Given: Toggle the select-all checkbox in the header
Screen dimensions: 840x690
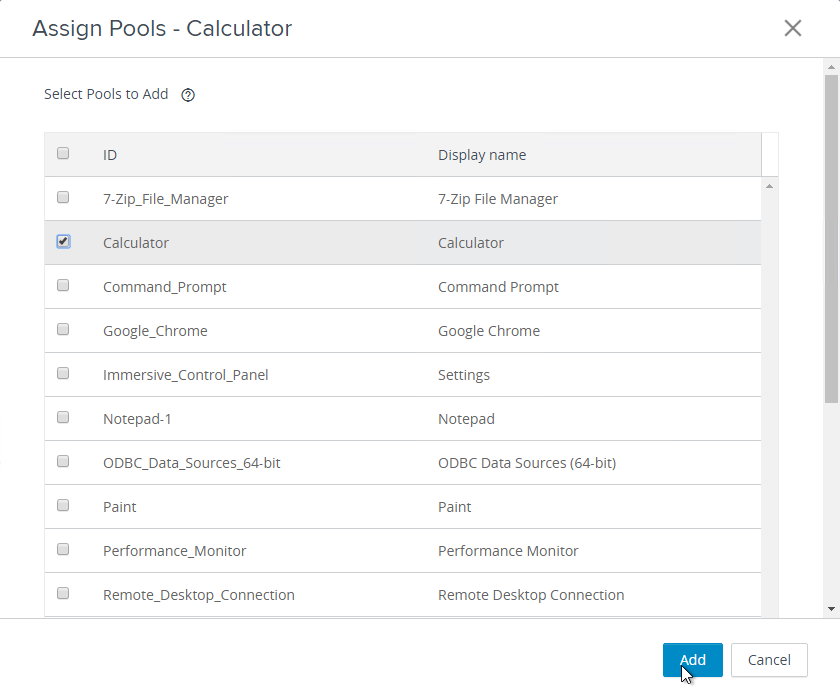Looking at the screenshot, I should click(63, 153).
